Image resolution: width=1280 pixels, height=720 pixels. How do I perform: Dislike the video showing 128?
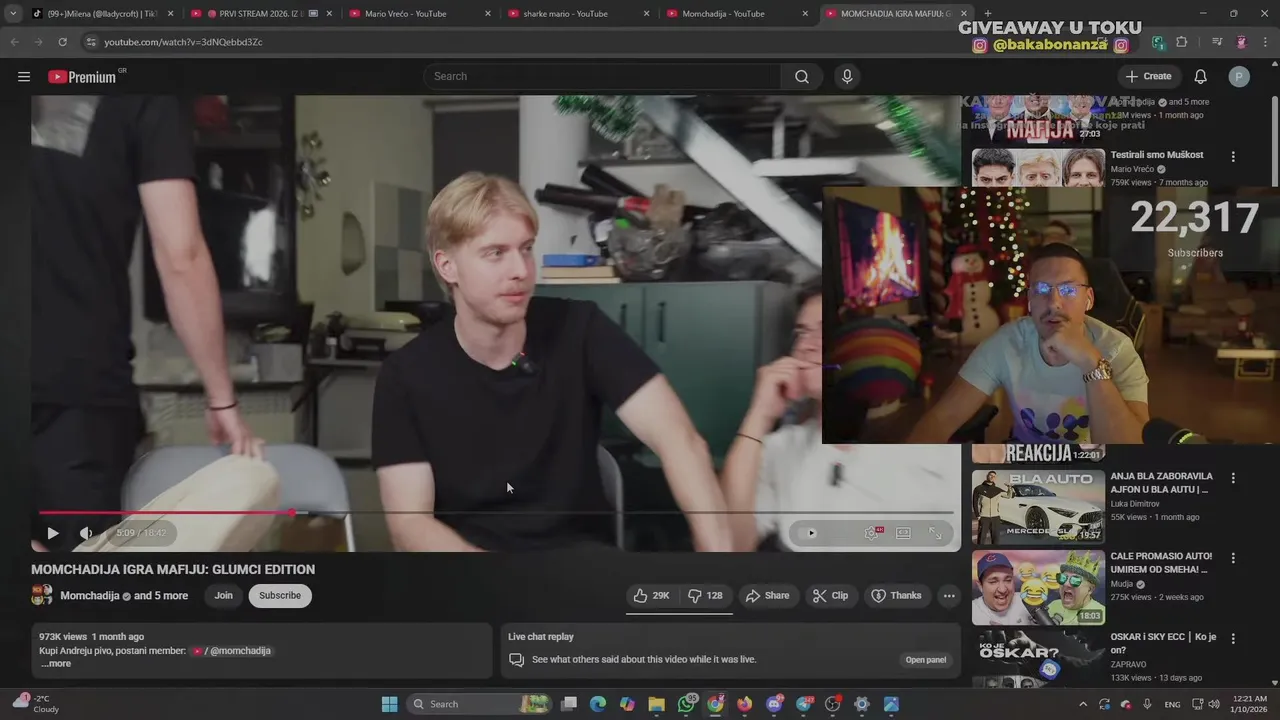[706, 595]
